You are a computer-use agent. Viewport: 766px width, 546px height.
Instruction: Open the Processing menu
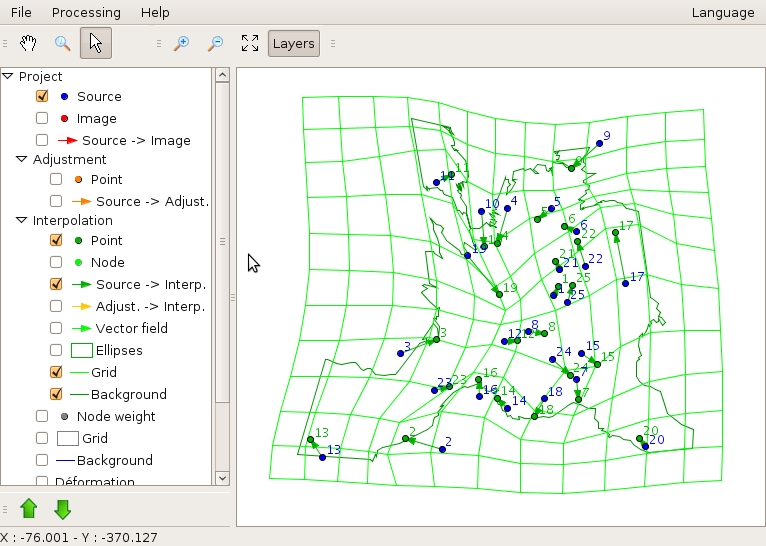pyautogui.click(x=86, y=12)
